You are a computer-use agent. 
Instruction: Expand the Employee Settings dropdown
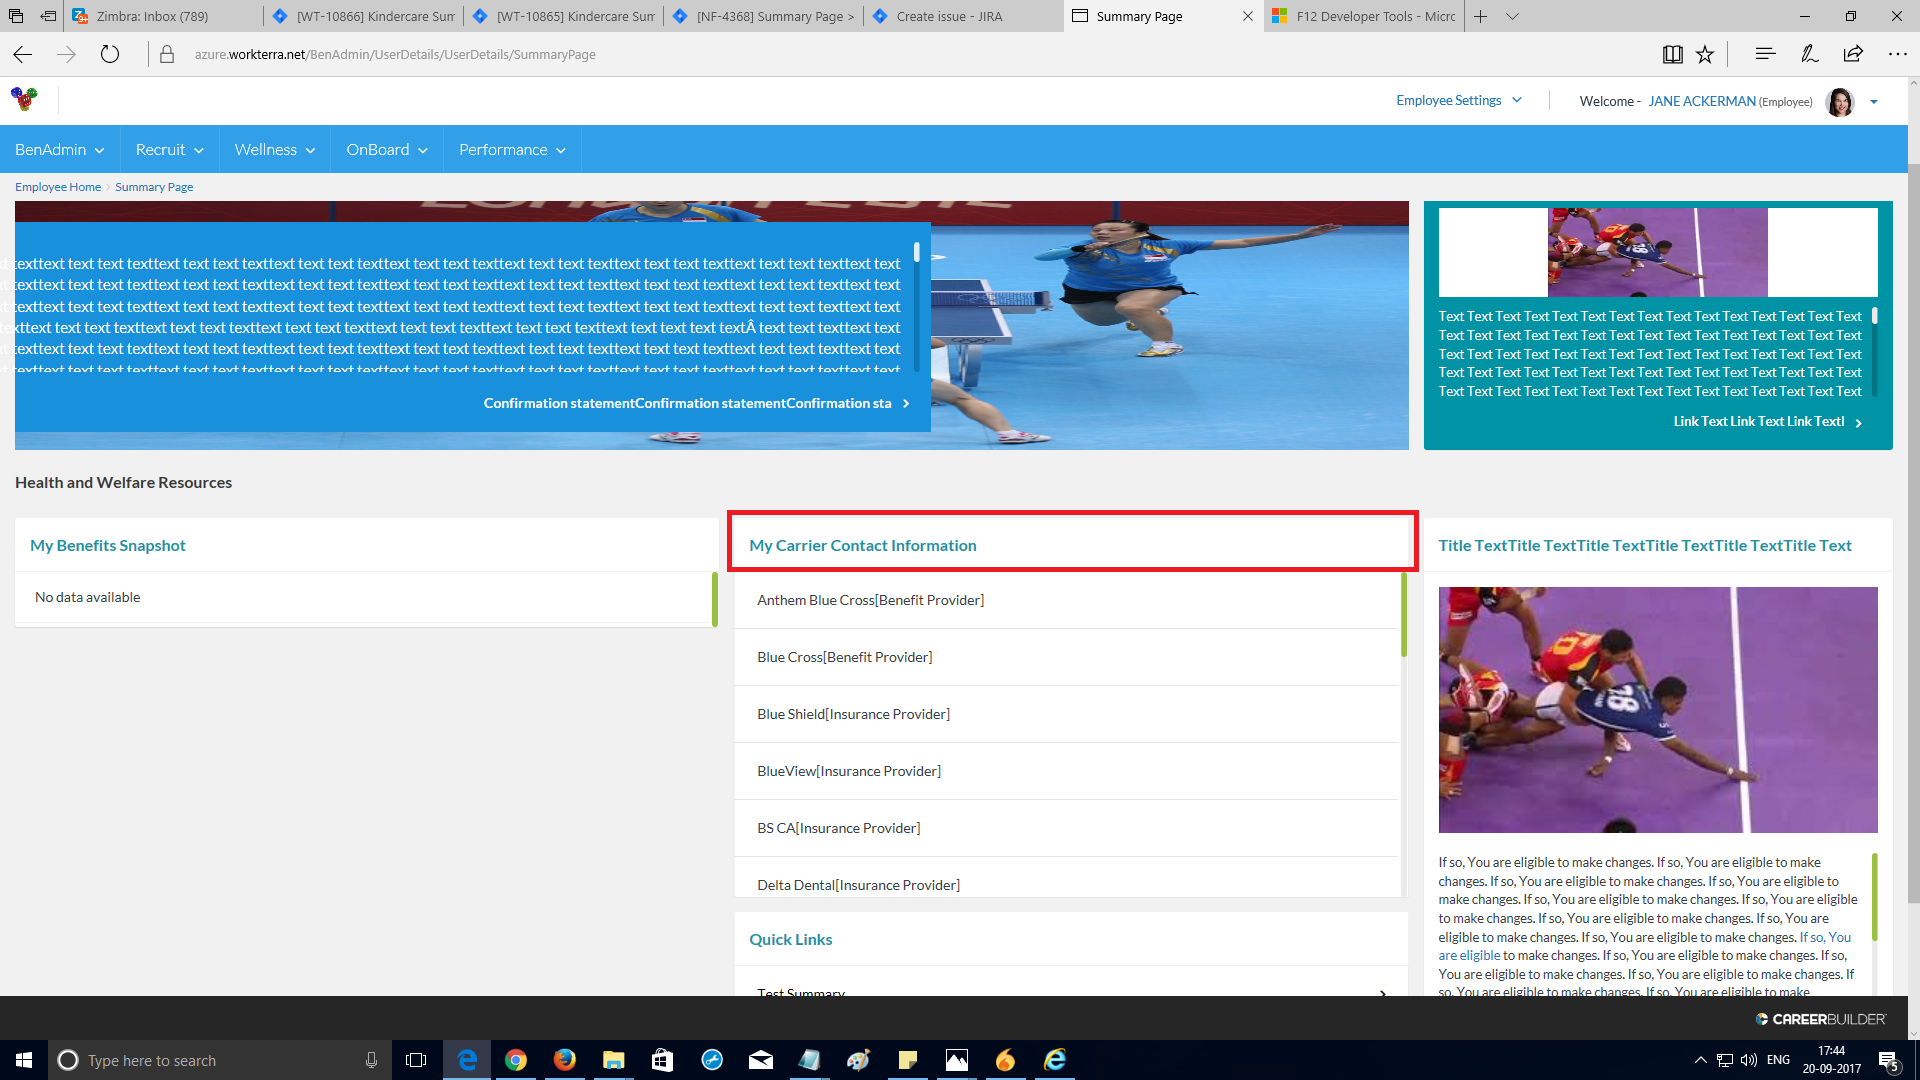click(x=1458, y=100)
